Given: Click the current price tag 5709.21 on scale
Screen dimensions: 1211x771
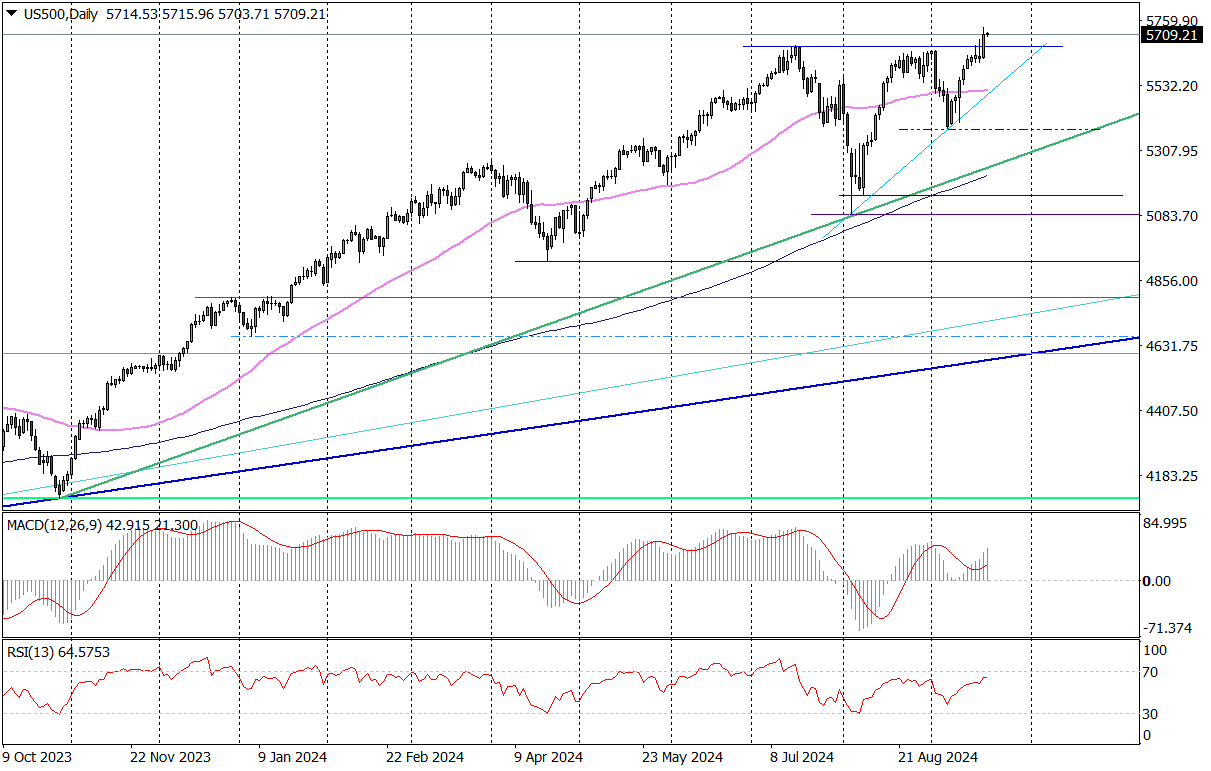Looking at the screenshot, I should click(1171, 35).
